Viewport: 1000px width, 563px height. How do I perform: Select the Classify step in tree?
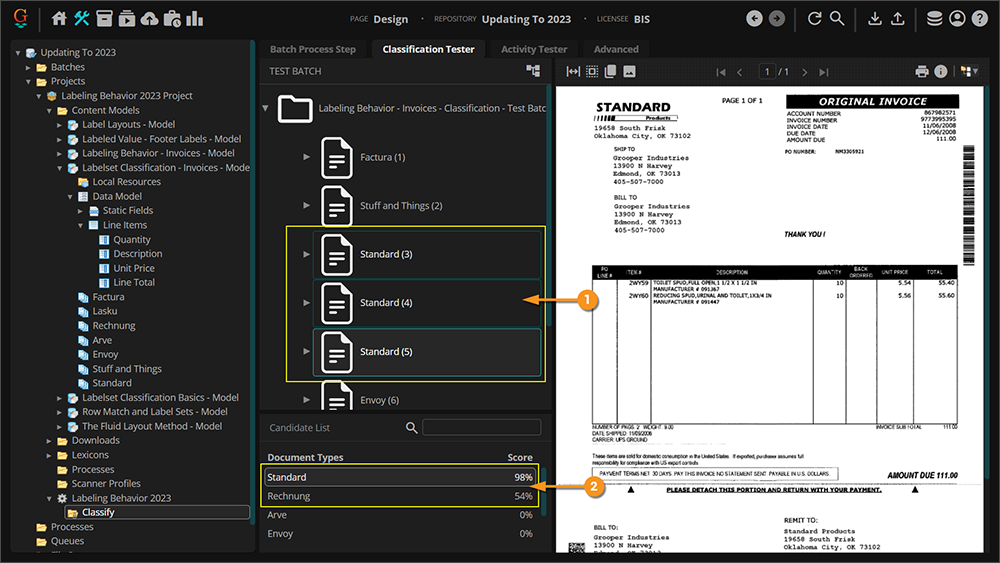pyautogui.click(x=98, y=512)
